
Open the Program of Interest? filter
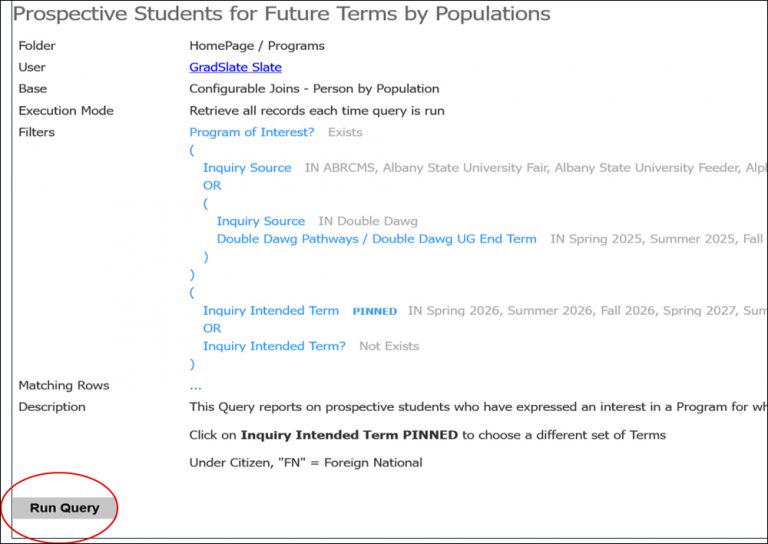(252, 132)
